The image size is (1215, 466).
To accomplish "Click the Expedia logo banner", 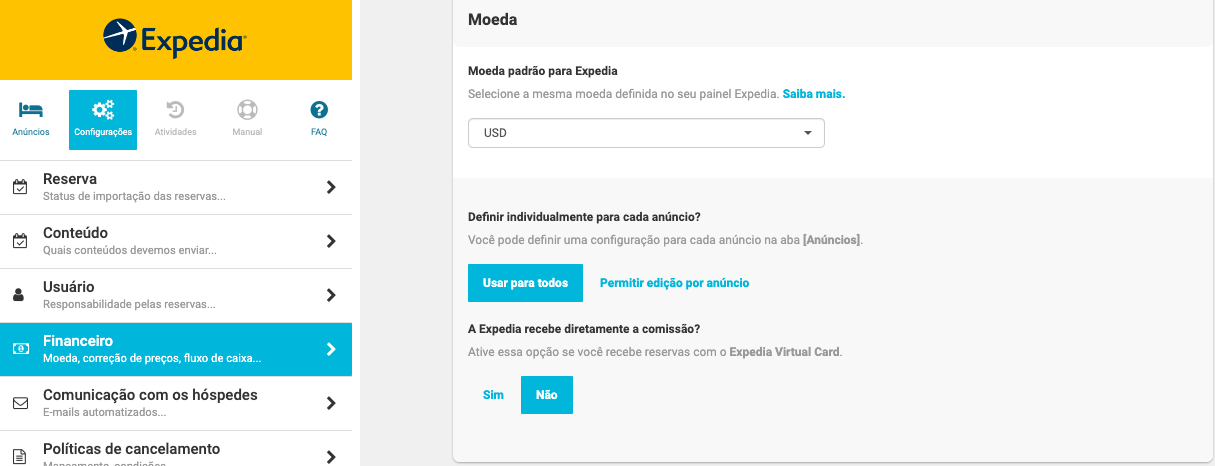I will pyautogui.click(x=176, y=40).
